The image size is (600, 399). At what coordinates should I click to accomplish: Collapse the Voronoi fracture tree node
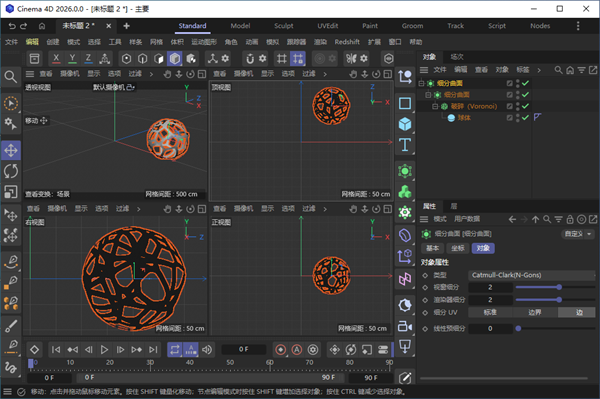(435, 106)
